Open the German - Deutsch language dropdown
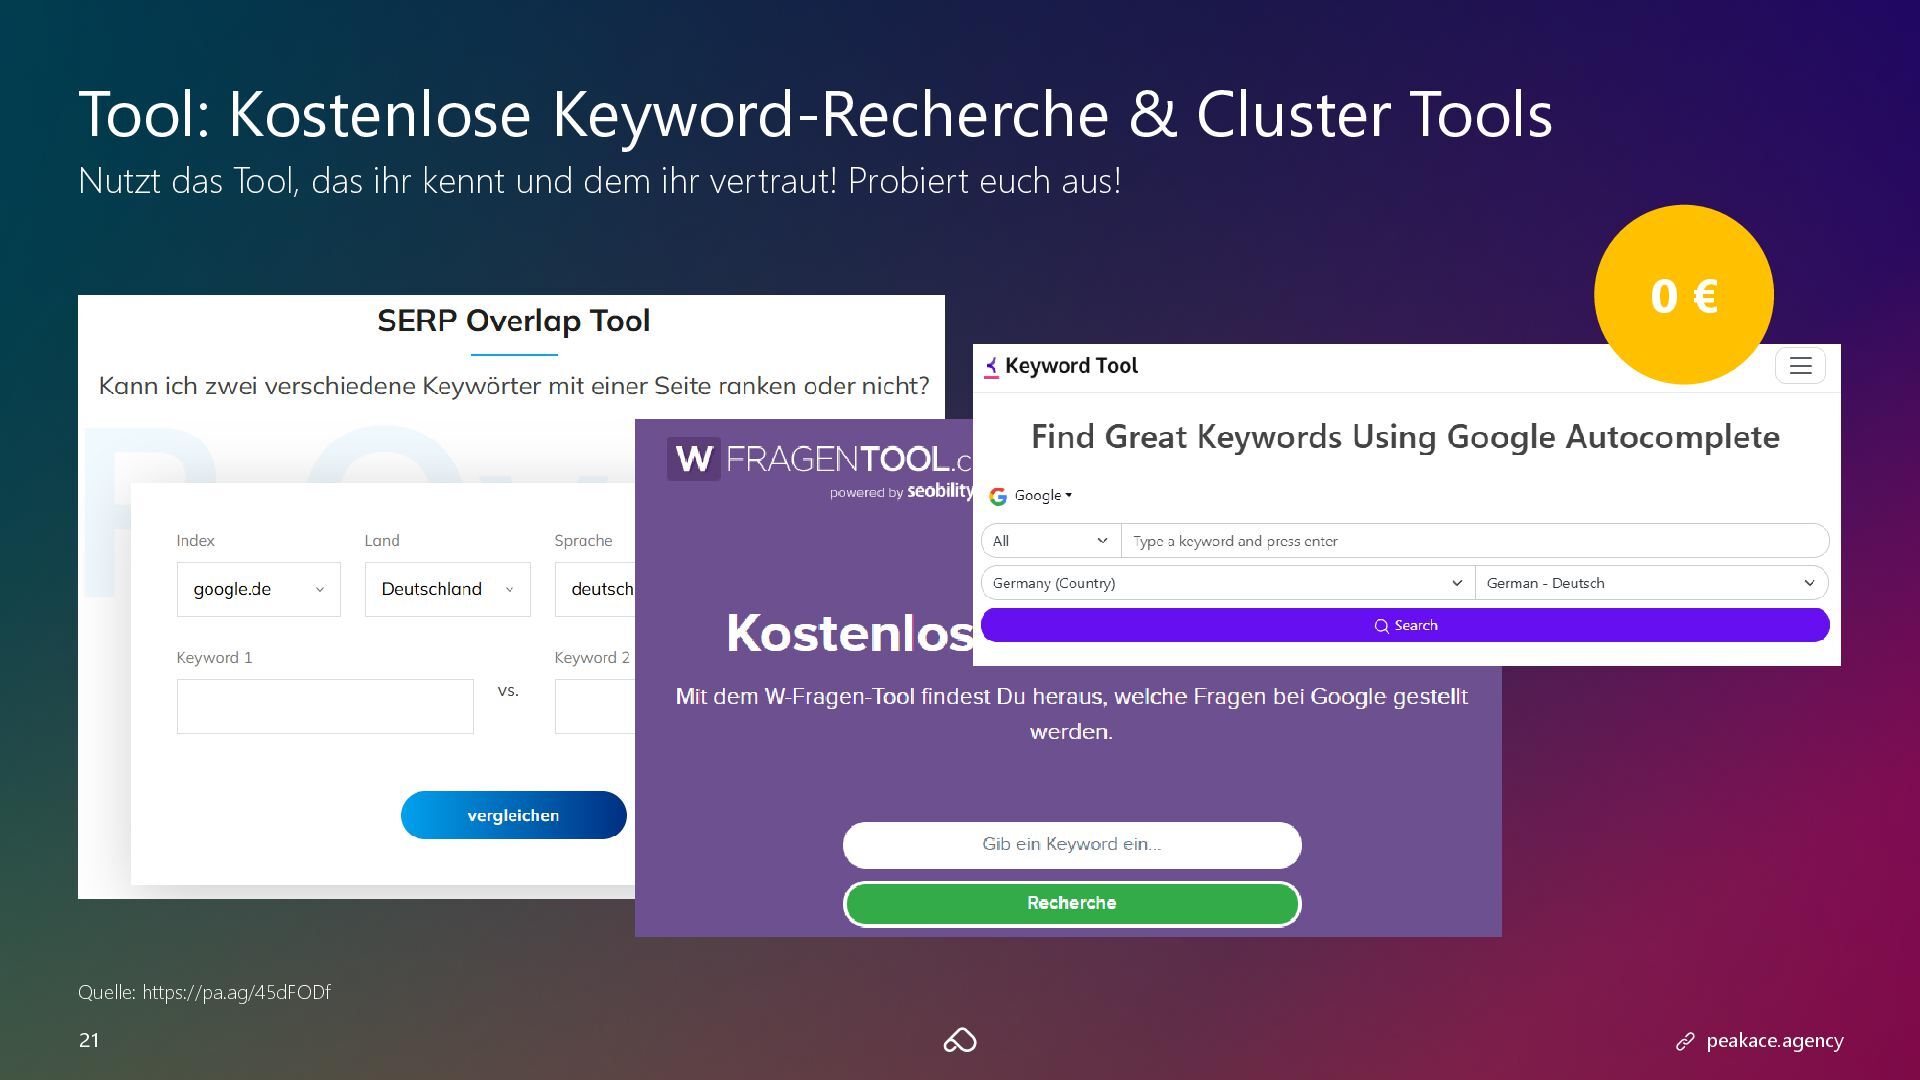Screen dimensions: 1920x1080 coord(1650,583)
